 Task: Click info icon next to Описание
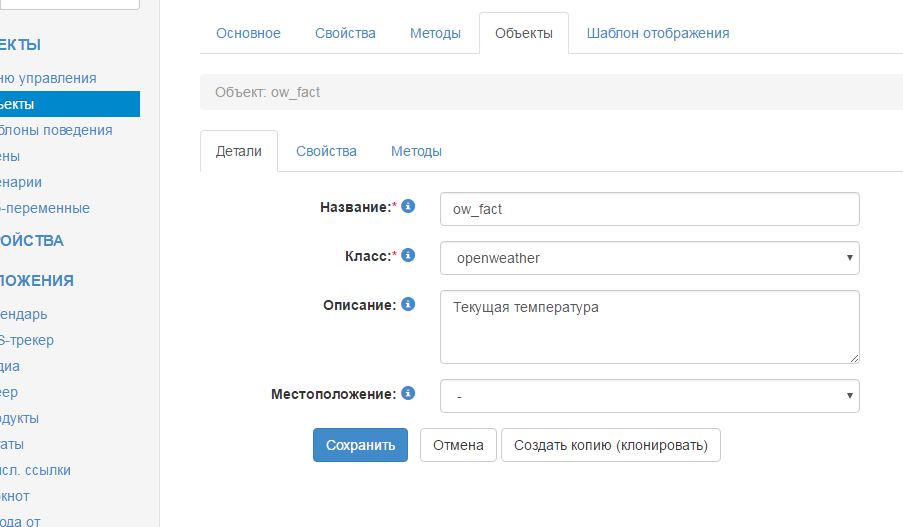[408, 304]
